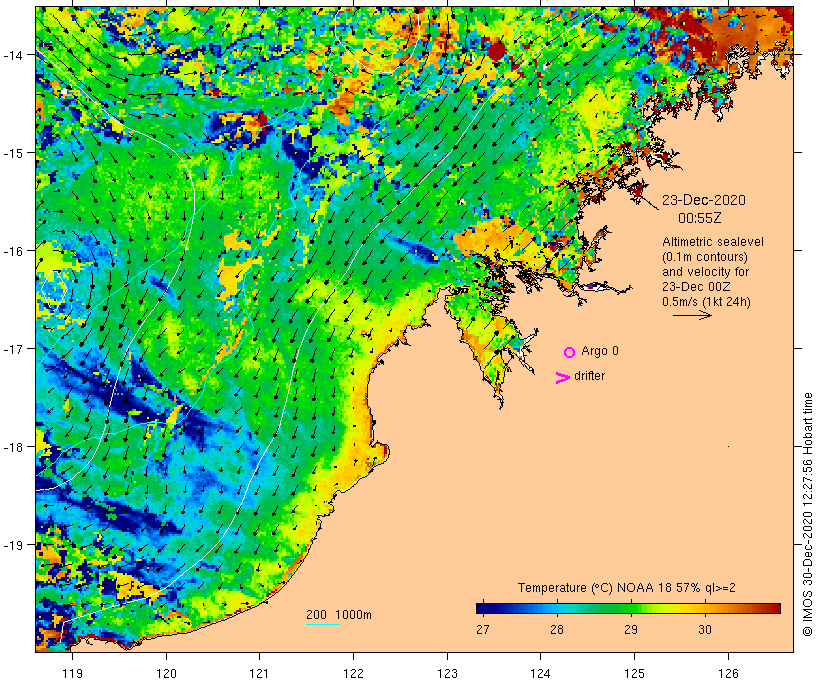Click the date label 23-Dec-2020
The image size is (820, 680).
point(704,200)
